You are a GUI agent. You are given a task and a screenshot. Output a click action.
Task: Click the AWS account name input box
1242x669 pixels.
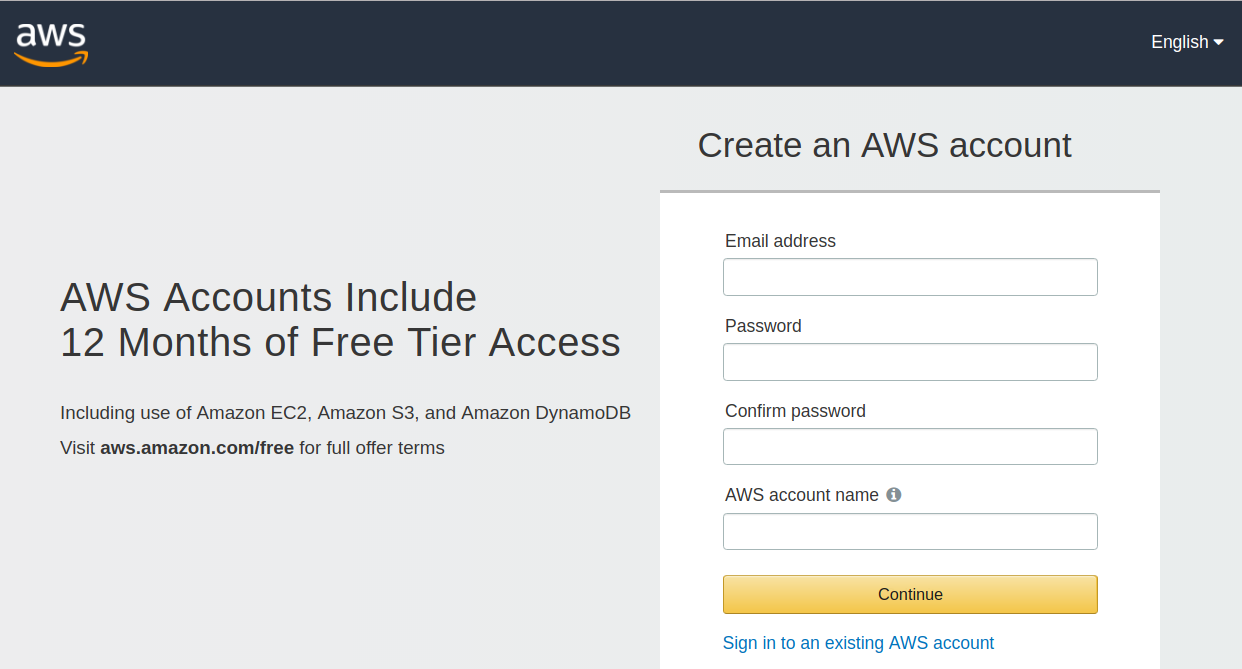coord(910,532)
